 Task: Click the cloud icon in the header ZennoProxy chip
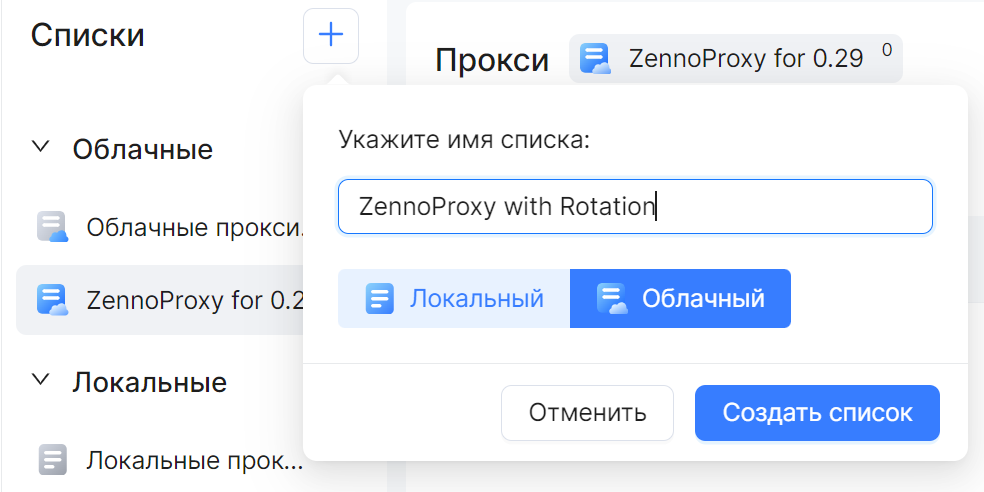pyautogui.click(x=595, y=59)
